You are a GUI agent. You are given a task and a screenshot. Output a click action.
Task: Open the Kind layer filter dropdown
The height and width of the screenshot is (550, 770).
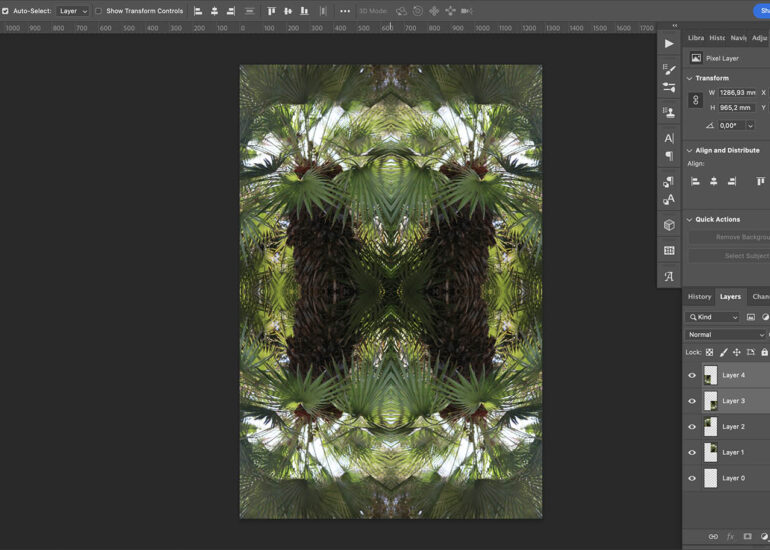tap(712, 317)
